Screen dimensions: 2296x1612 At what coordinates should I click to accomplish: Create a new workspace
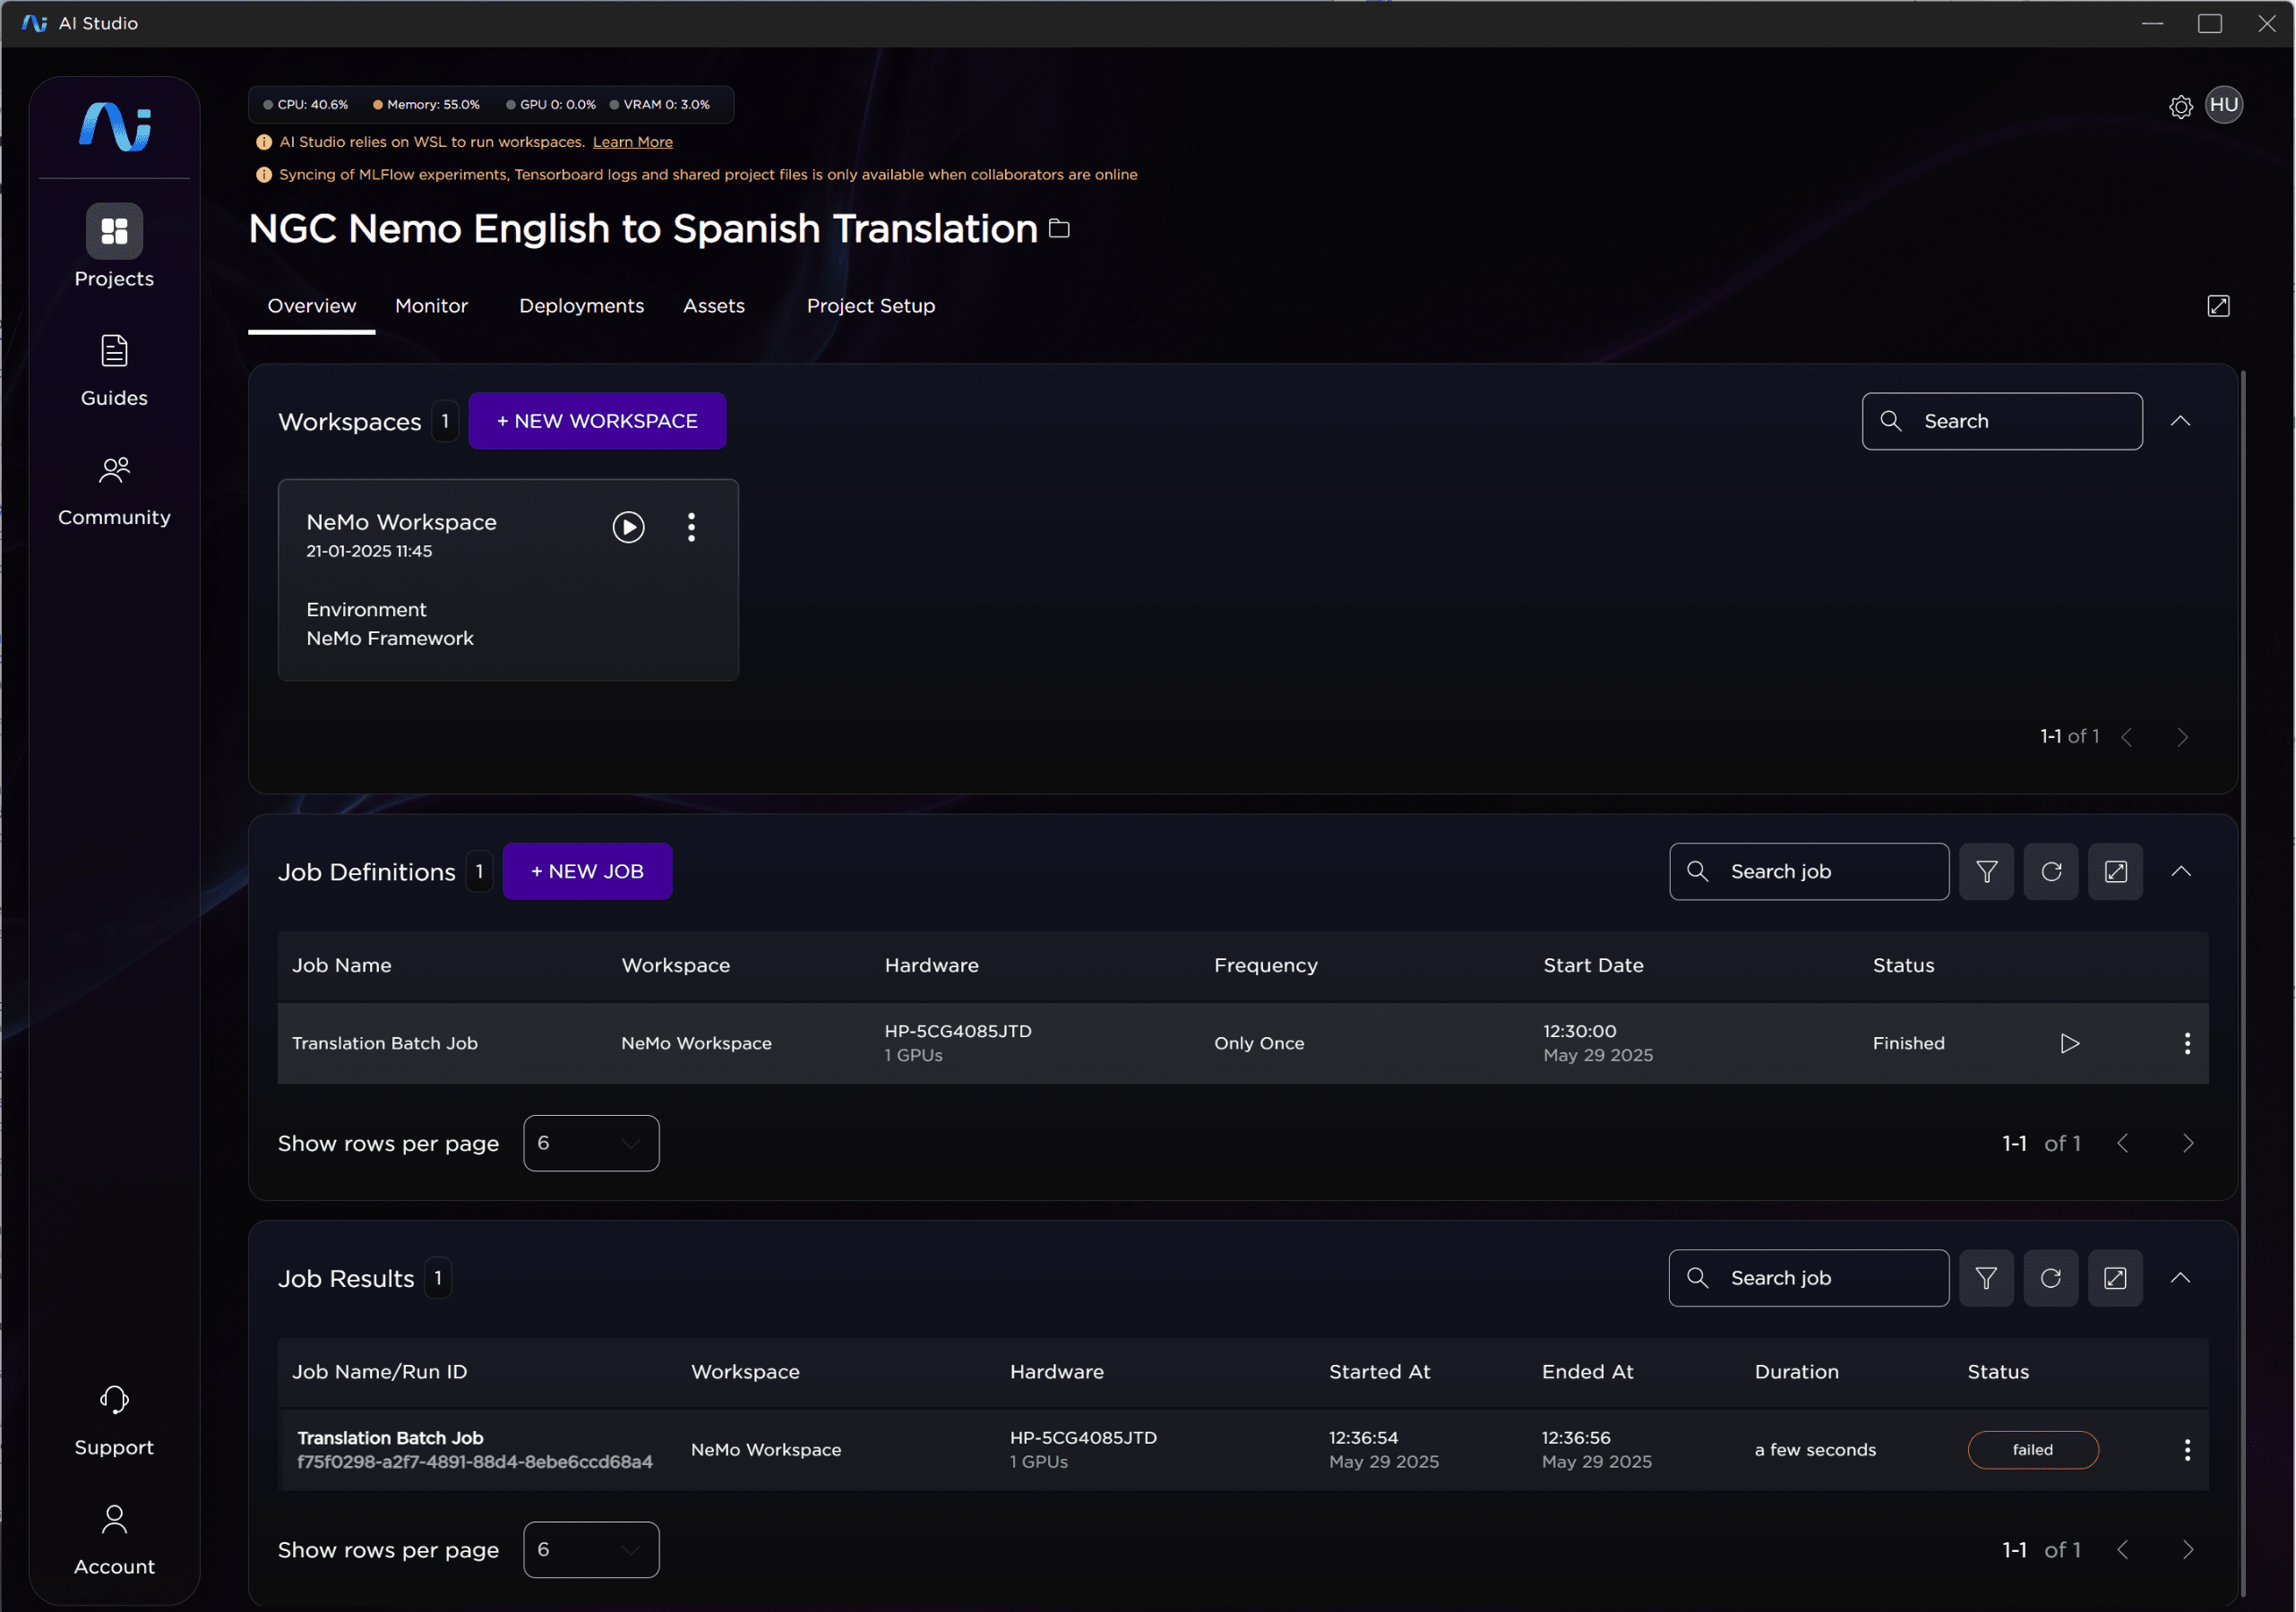coord(597,420)
